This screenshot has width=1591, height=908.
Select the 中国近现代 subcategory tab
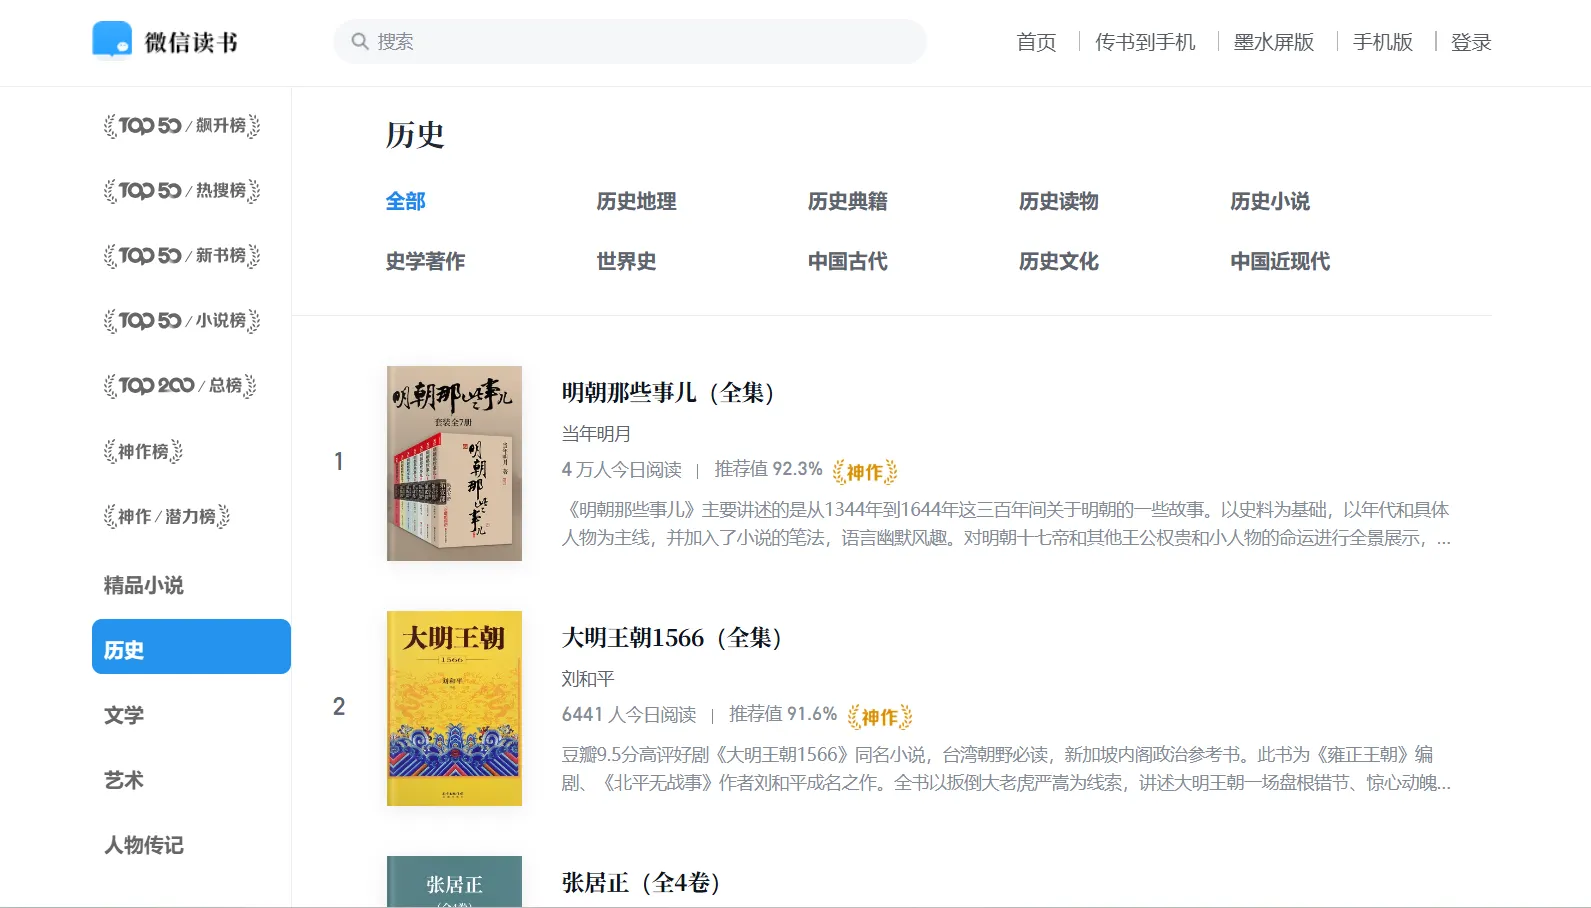(1280, 261)
